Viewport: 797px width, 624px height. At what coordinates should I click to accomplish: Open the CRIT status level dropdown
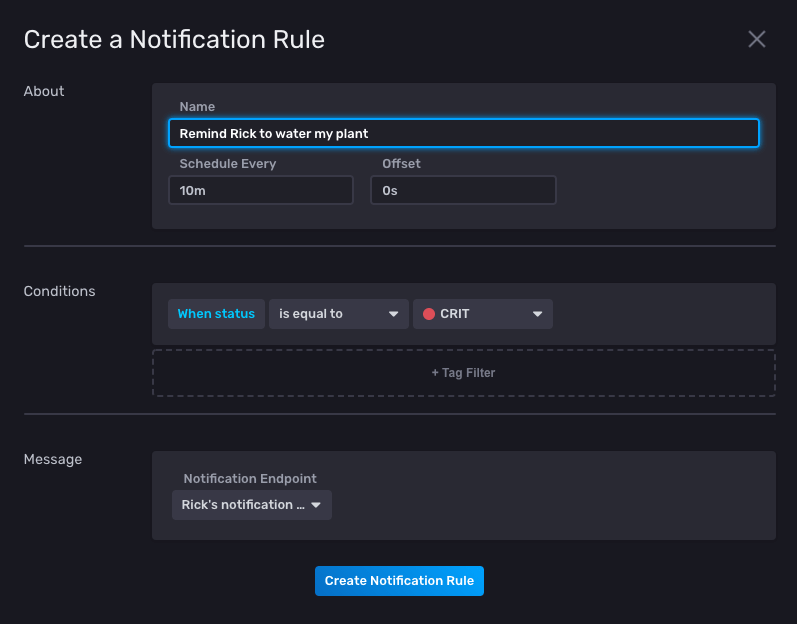pos(482,314)
